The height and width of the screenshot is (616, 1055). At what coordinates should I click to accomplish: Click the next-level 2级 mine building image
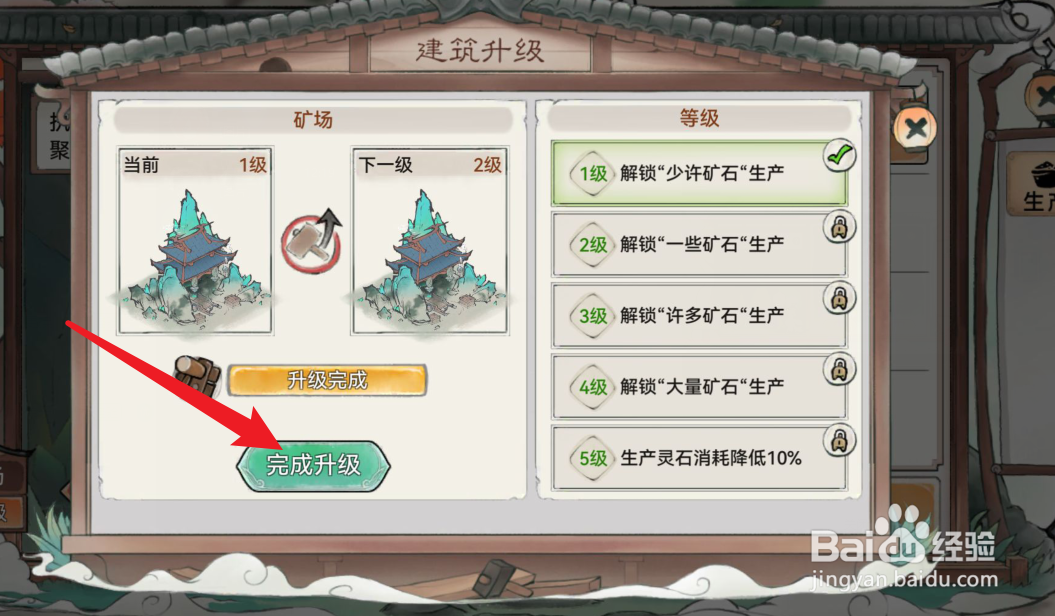(x=430, y=256)
